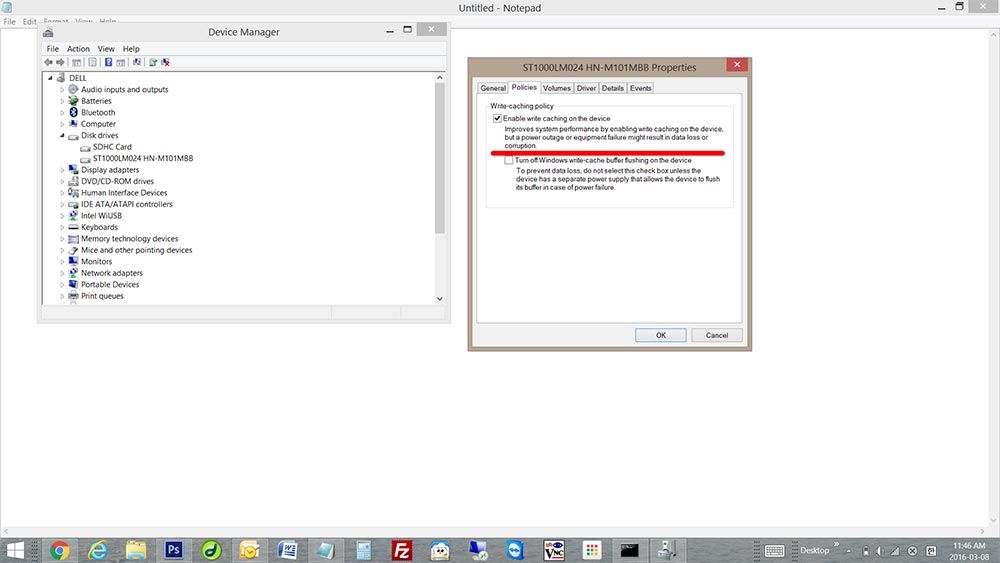Select IDE ATA/ATAPI controllers entry
The width and height of the screenshot is (1000, 563).
coord(127,204)
